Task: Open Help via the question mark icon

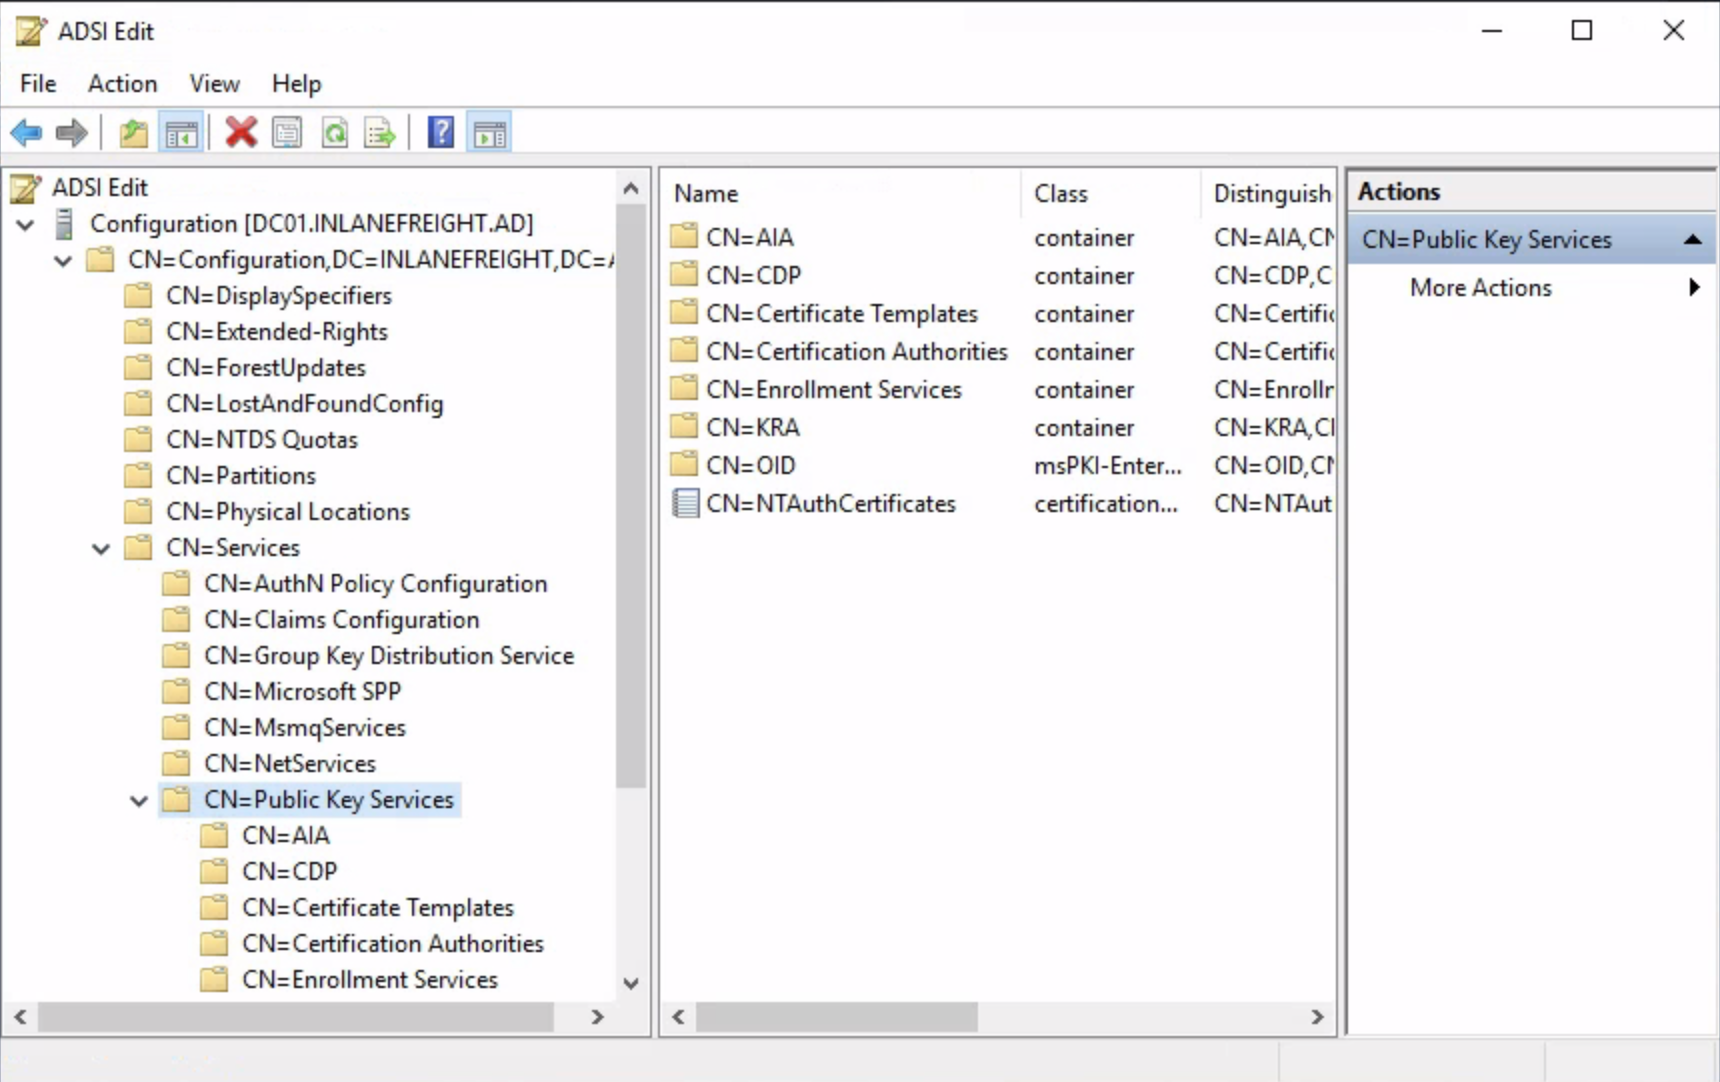Action: (440, 132)
